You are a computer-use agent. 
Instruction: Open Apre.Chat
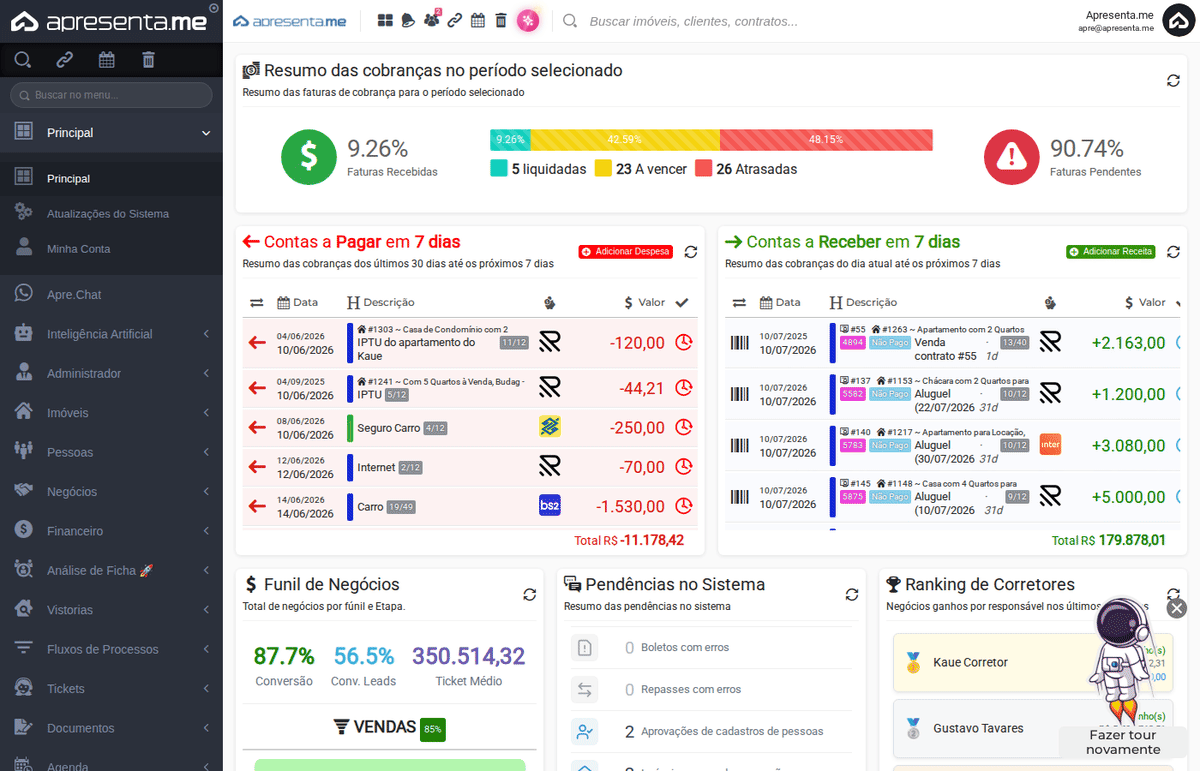pyautogui.click(x=111, y=295)
